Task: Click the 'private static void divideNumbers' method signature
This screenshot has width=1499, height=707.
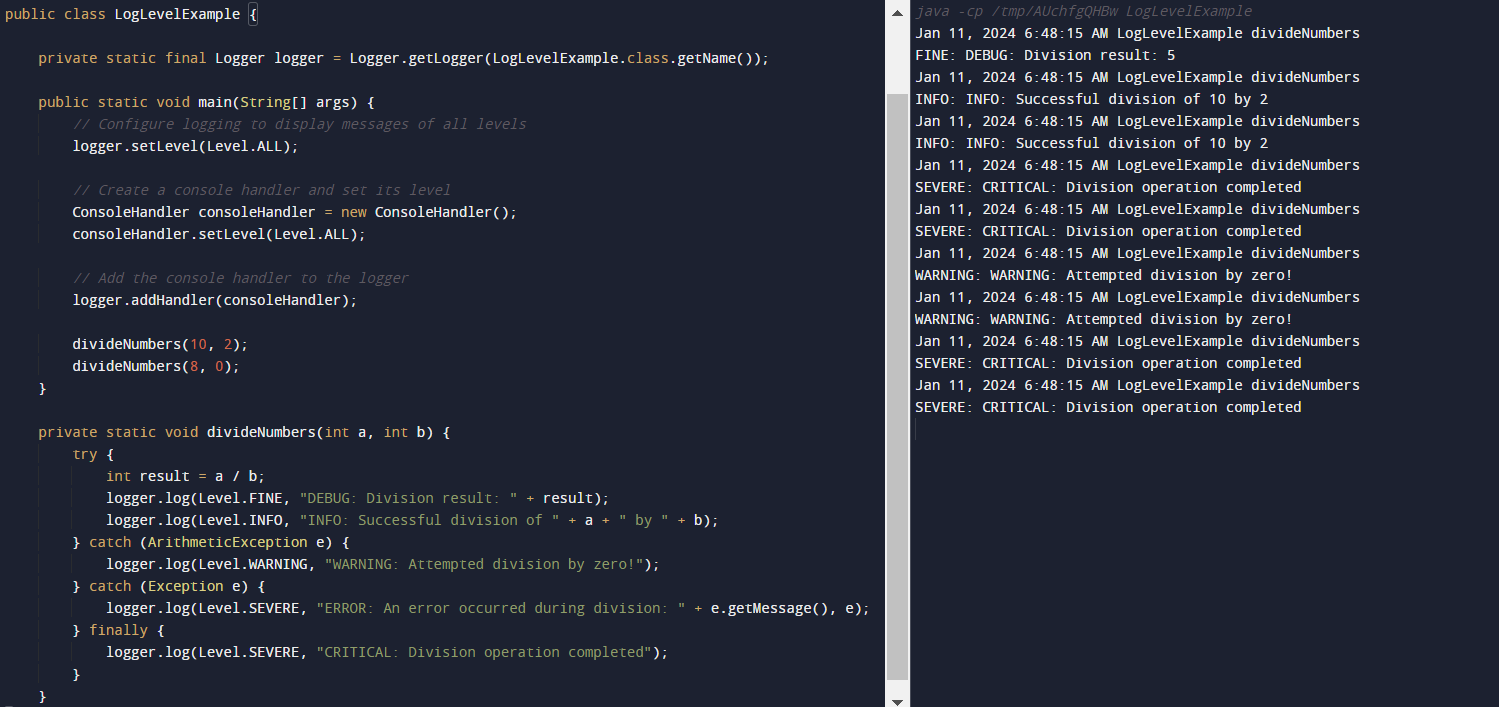Action: coord(244,432)
